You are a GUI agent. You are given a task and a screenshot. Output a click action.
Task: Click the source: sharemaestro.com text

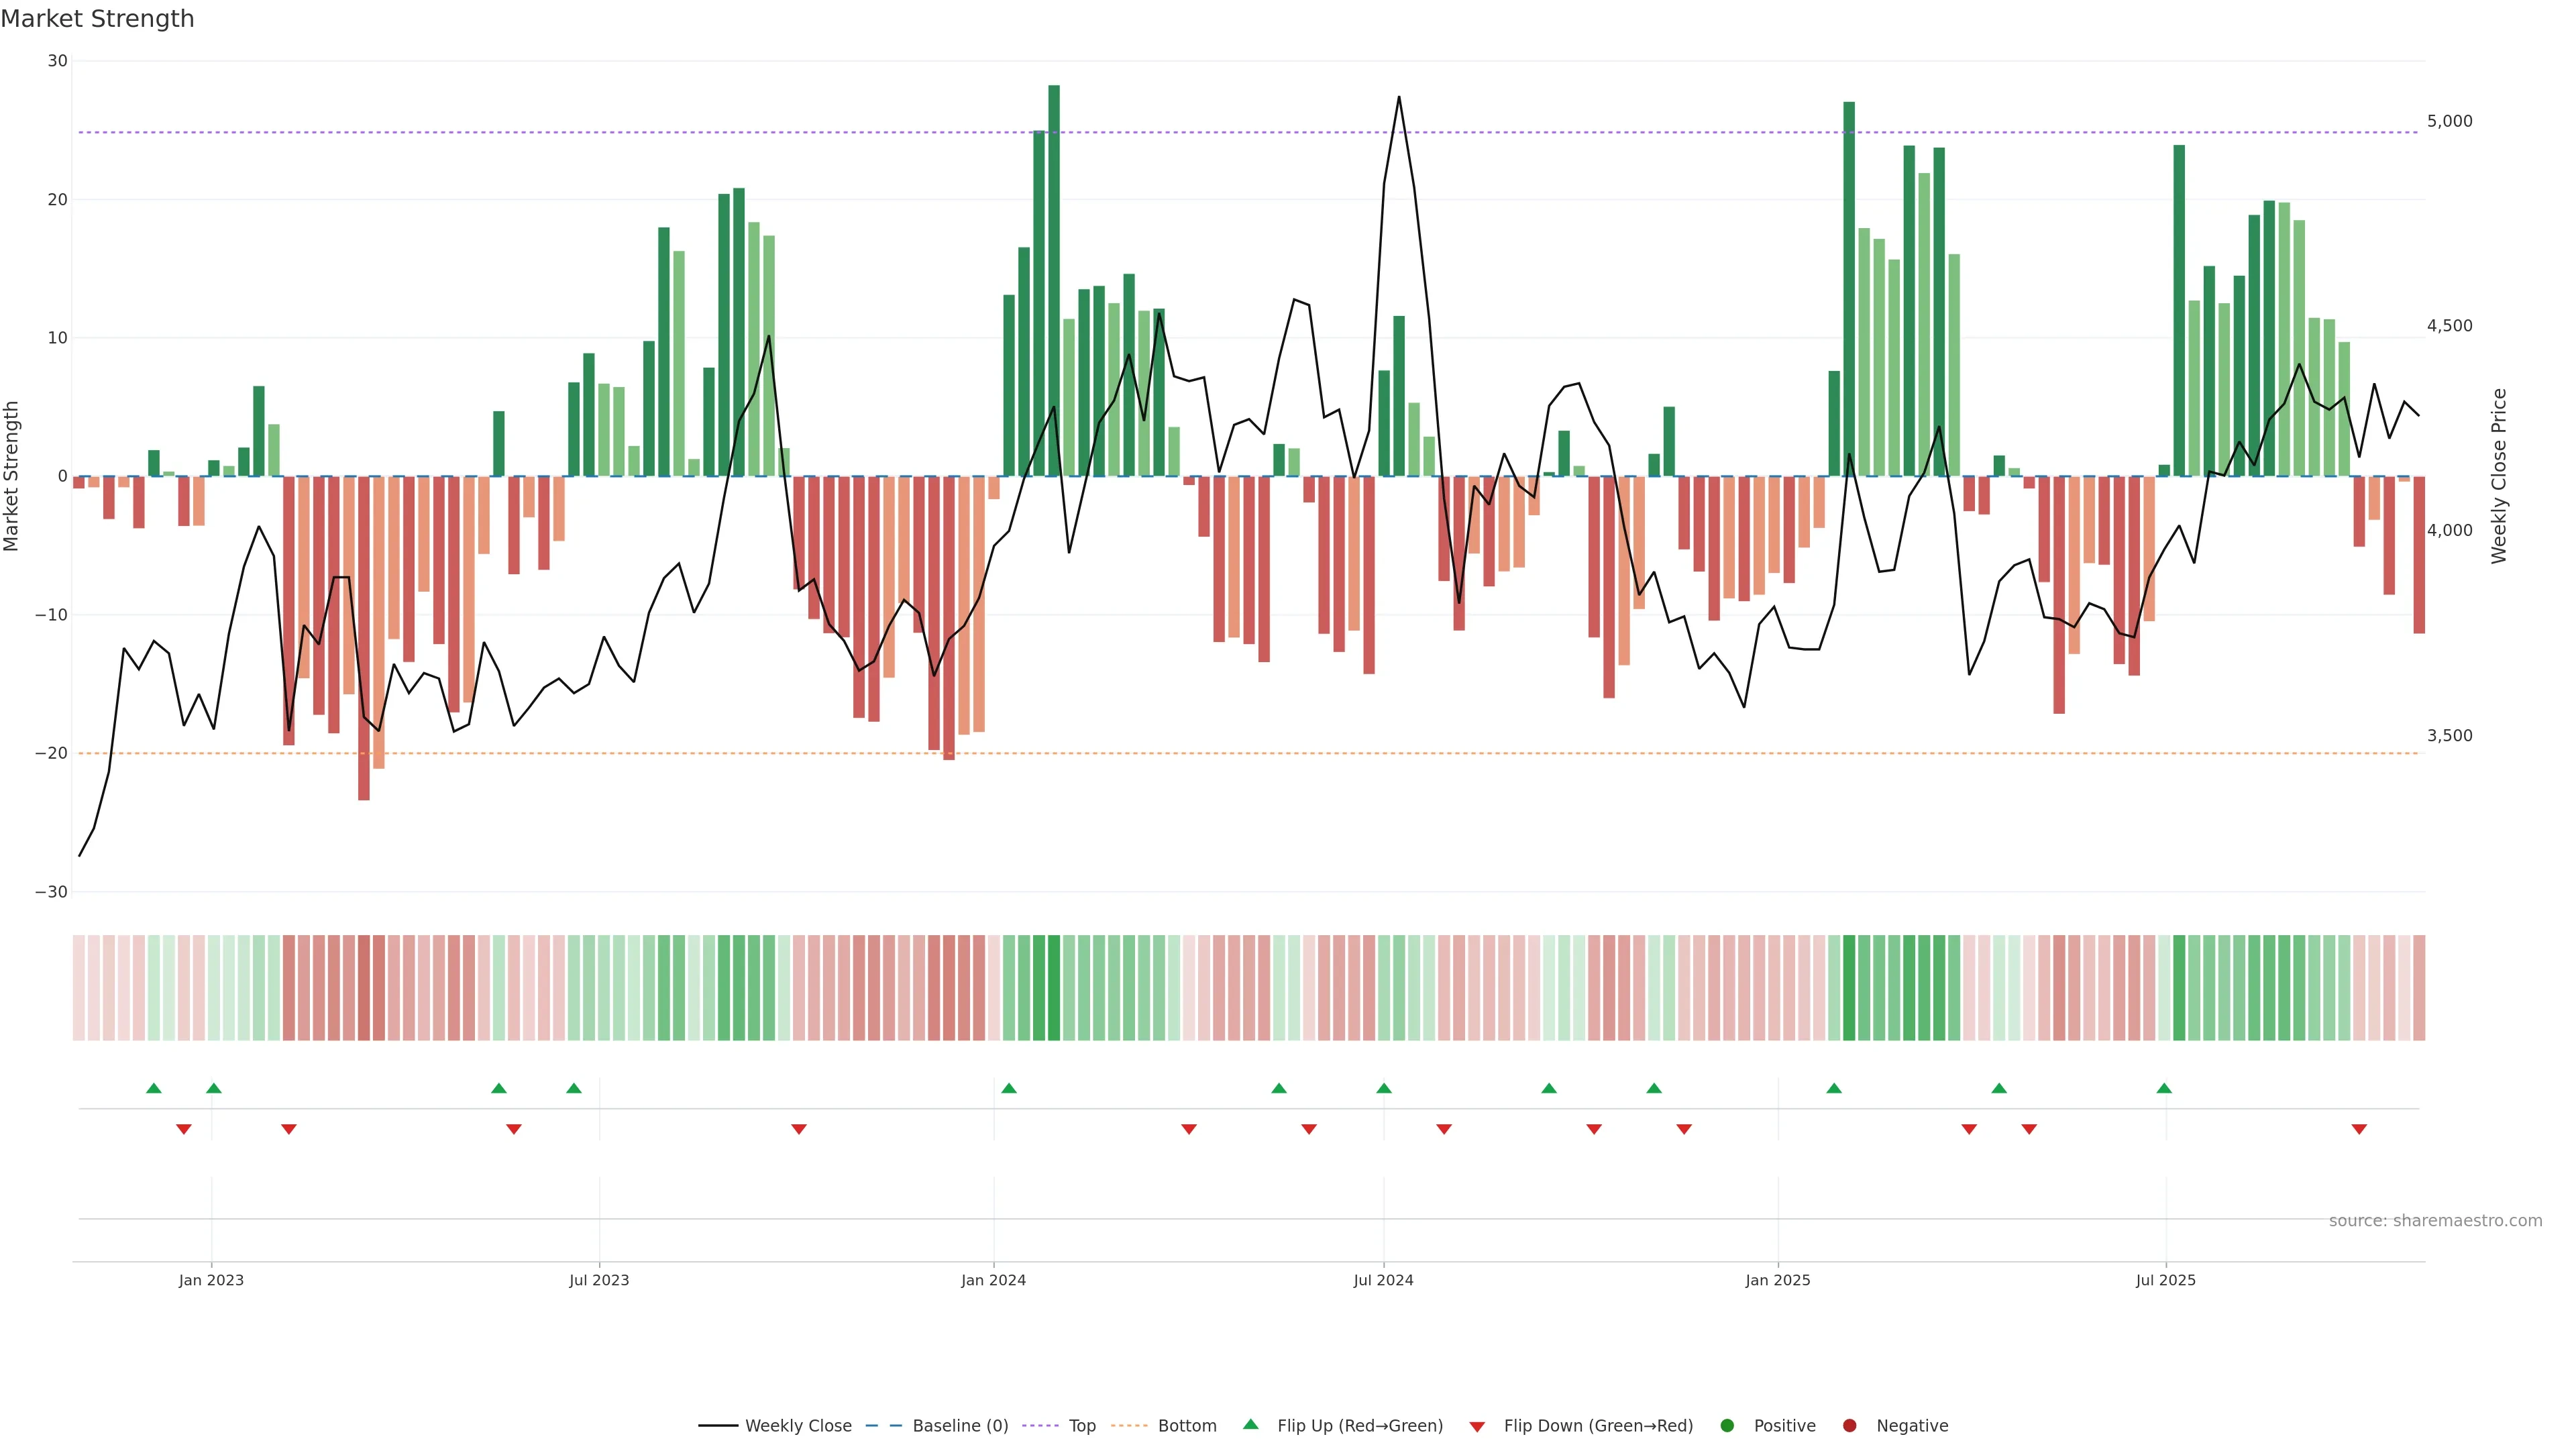pyautogui.click(x=2435, y=1220)
